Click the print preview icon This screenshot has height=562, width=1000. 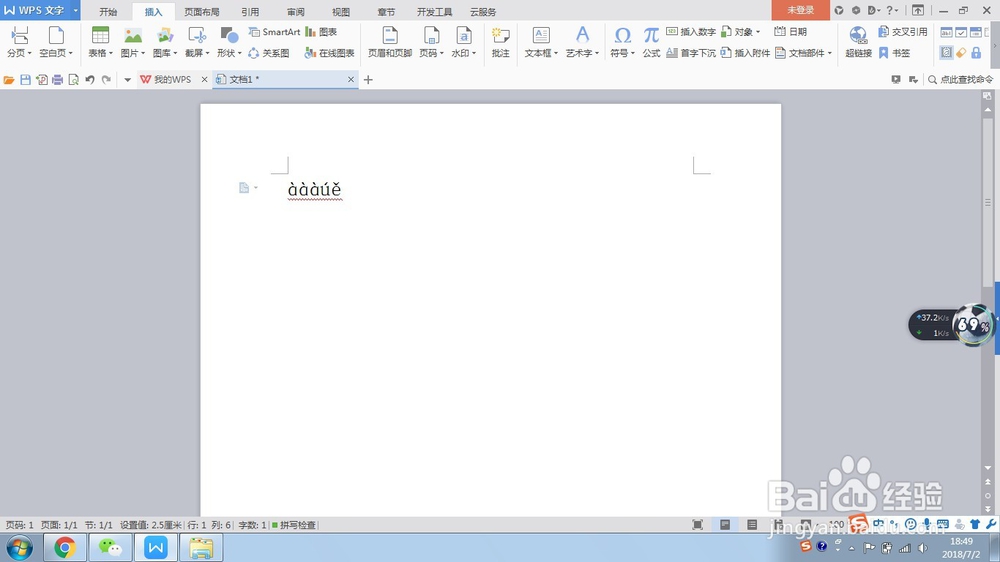pos(73,80)
